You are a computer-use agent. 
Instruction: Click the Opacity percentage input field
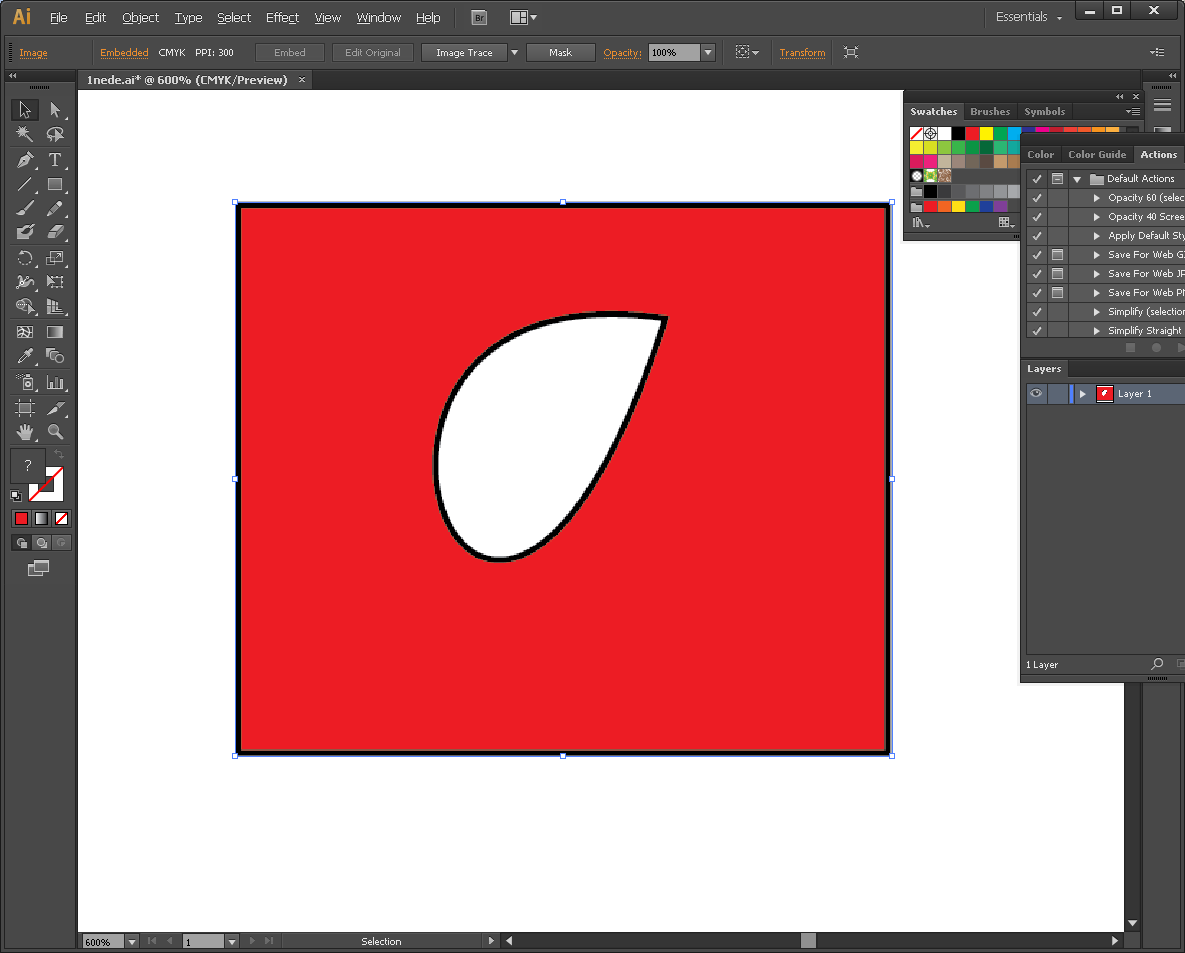(674, 52)
